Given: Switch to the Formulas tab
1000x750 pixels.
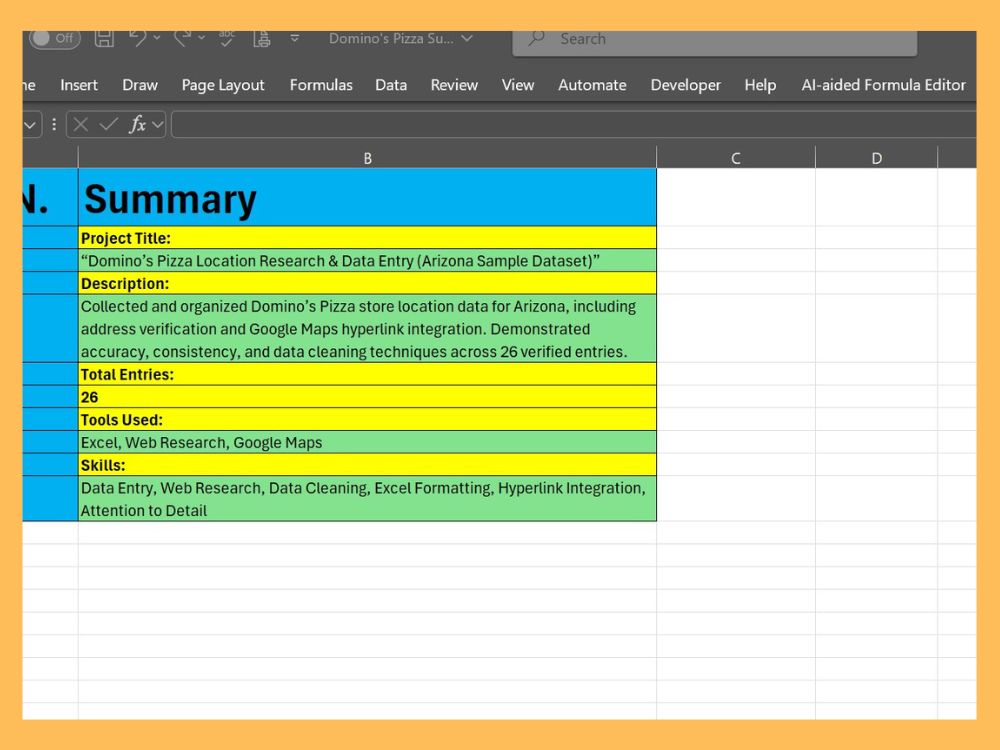Looking at the screenshot, I should click(321, 85).
